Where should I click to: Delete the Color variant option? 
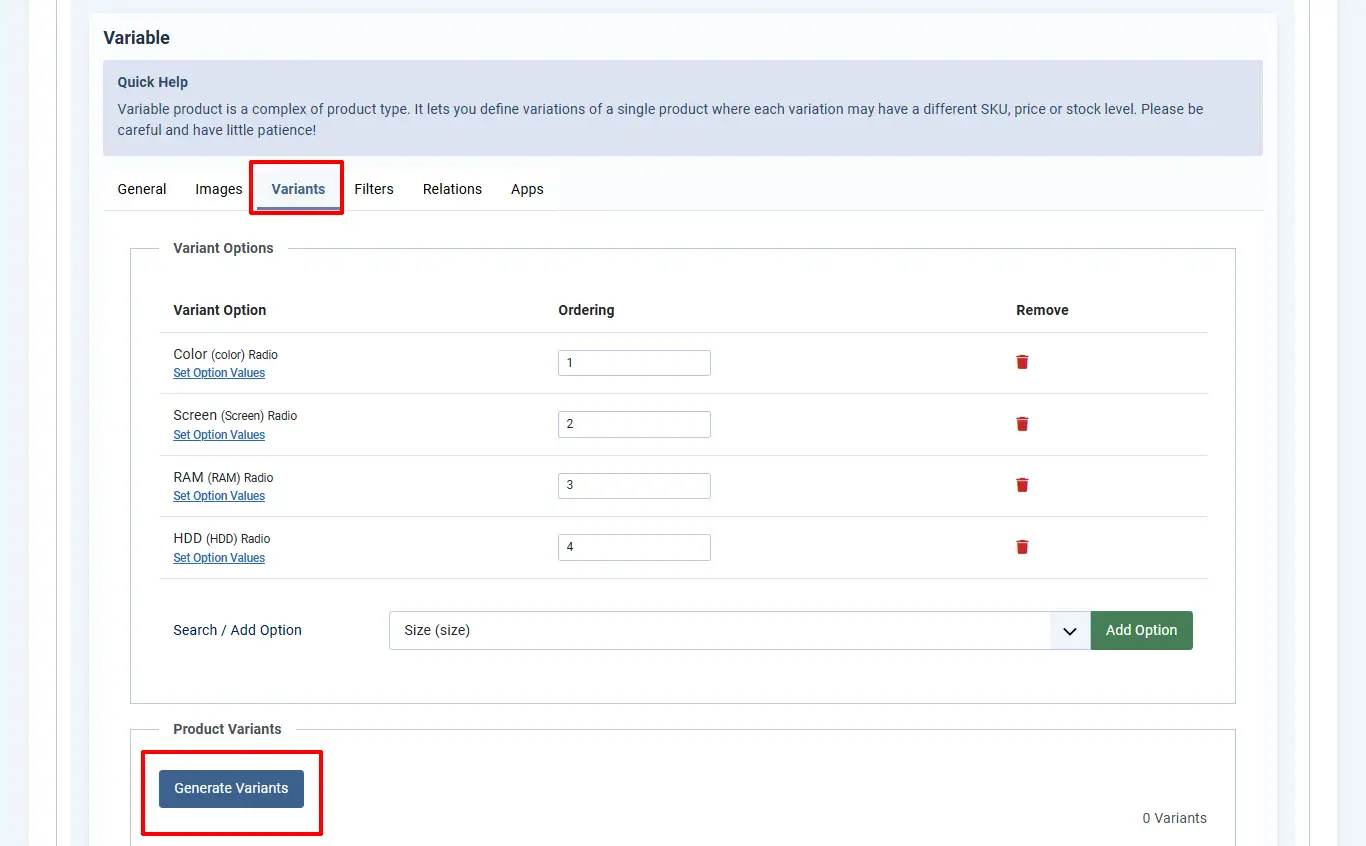1022,362
